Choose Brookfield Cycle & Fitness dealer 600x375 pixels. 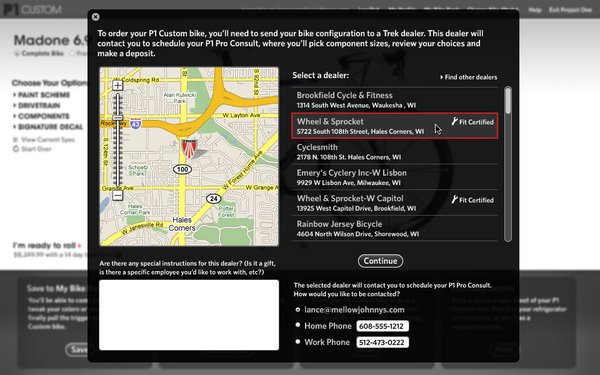(395, 100)
